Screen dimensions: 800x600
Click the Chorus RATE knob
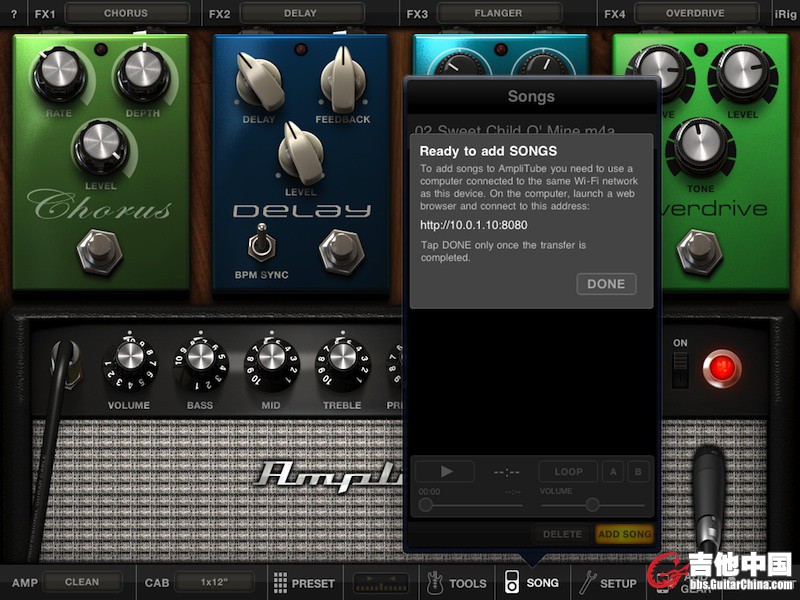coord(59,73)
